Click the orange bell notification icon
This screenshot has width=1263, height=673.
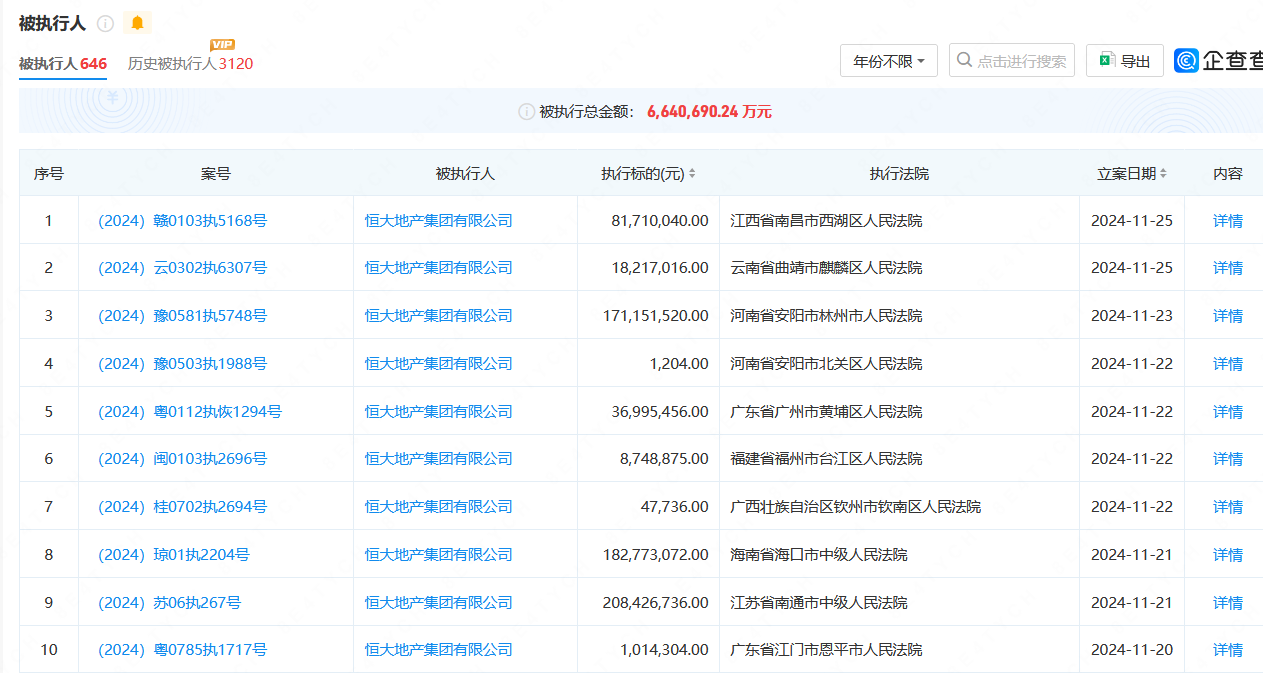tap(137, 23)
